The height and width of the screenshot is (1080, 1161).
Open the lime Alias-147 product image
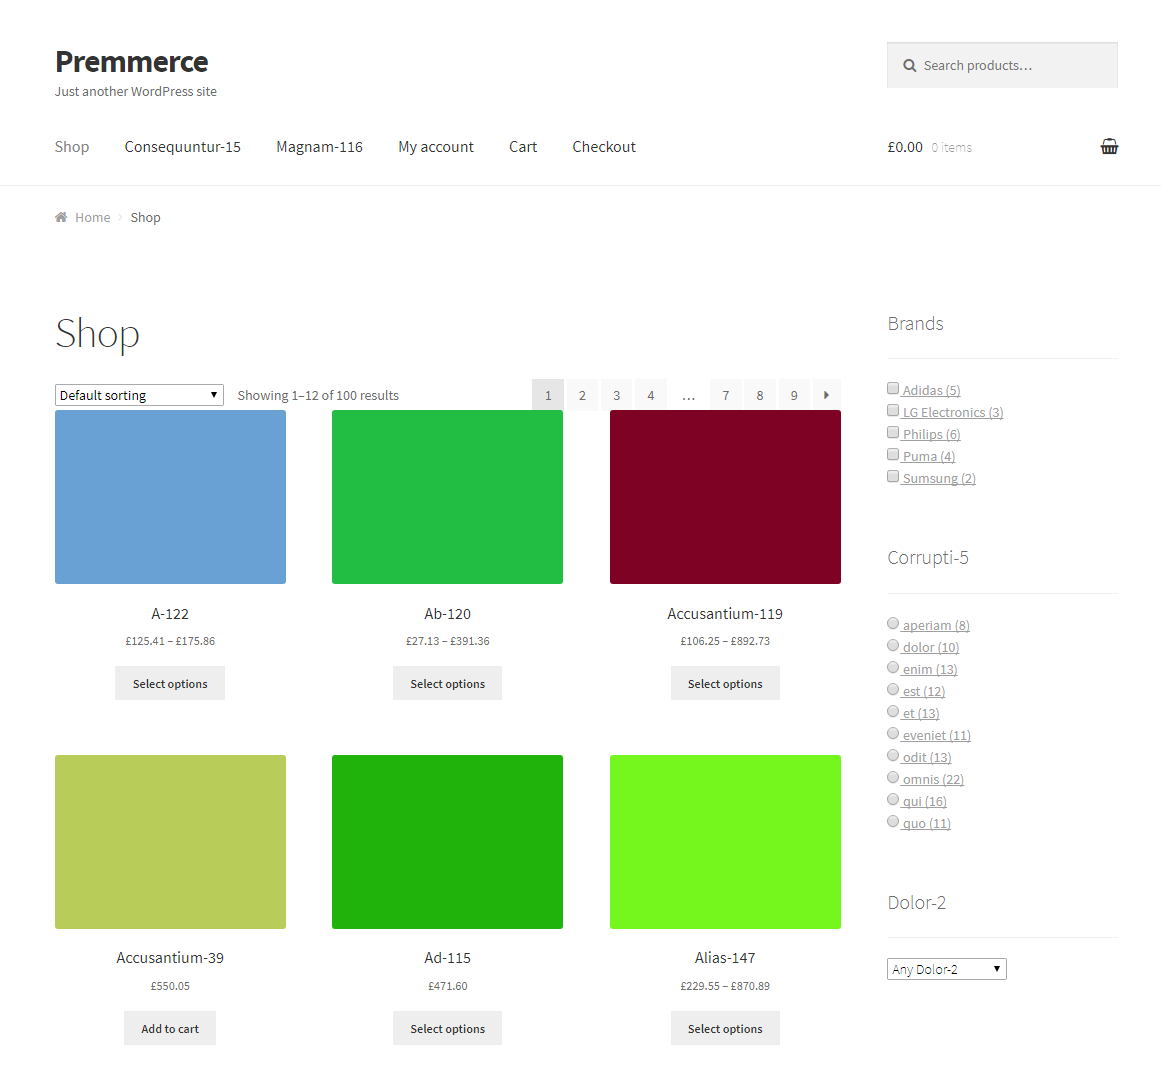(725, 842)
